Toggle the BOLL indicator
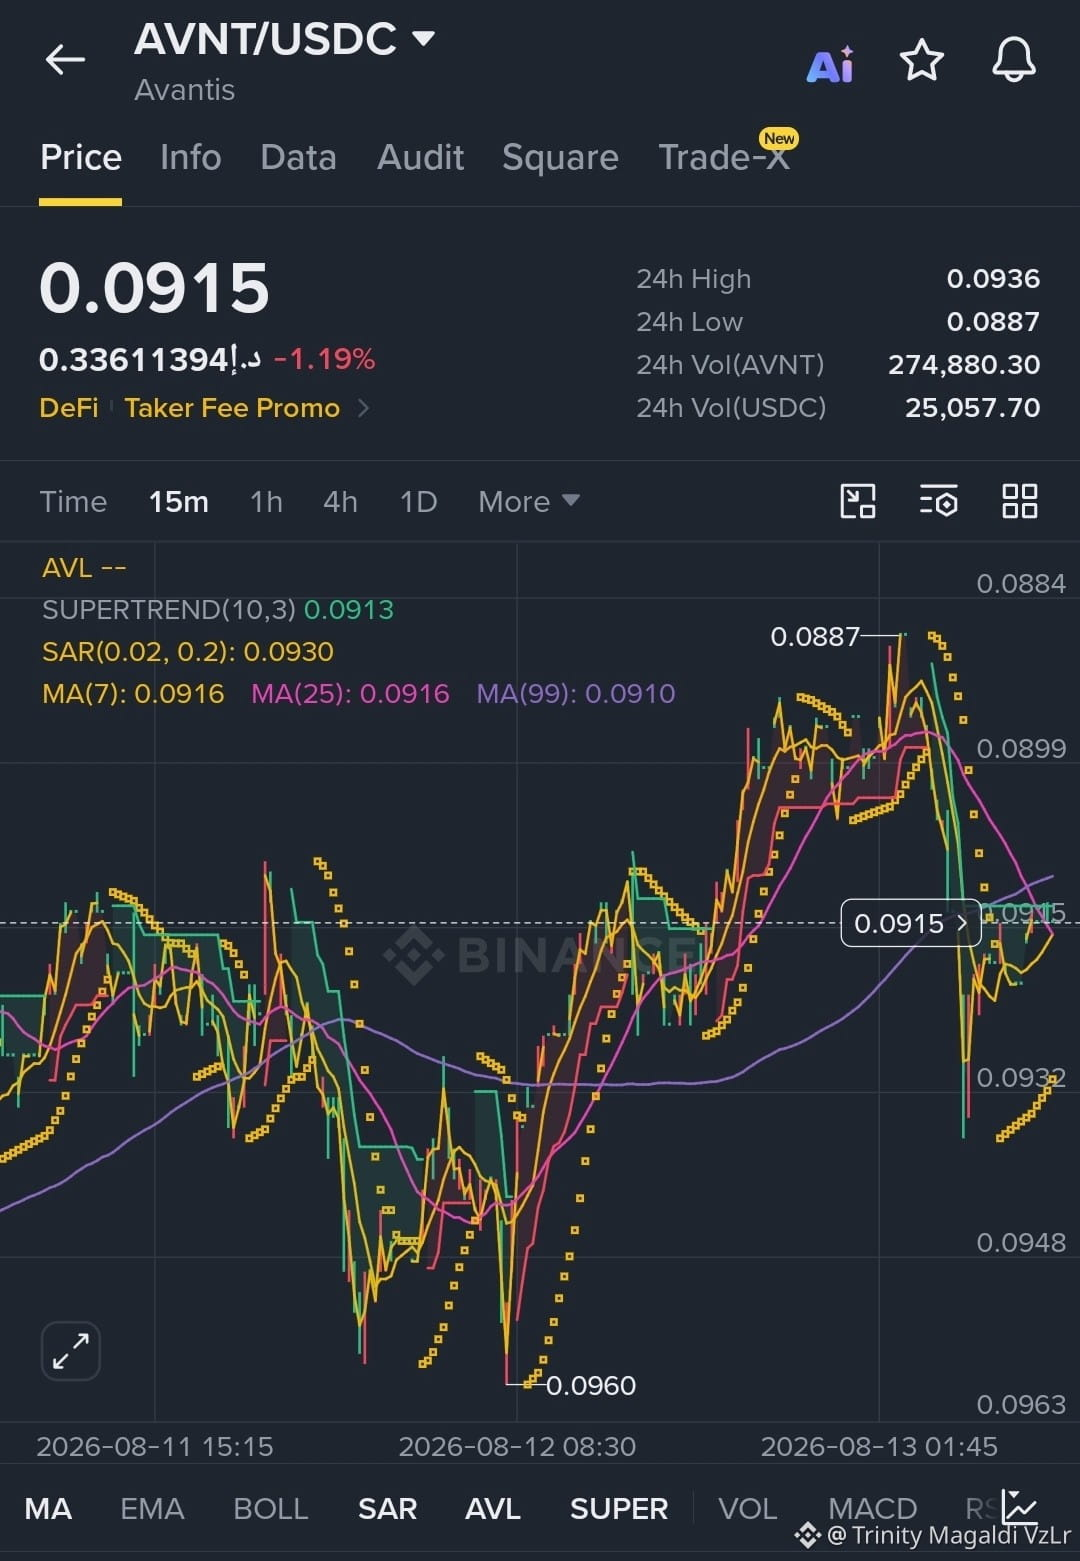This screenshot has width=1080, height=1561. click(x=270, y=1508)
